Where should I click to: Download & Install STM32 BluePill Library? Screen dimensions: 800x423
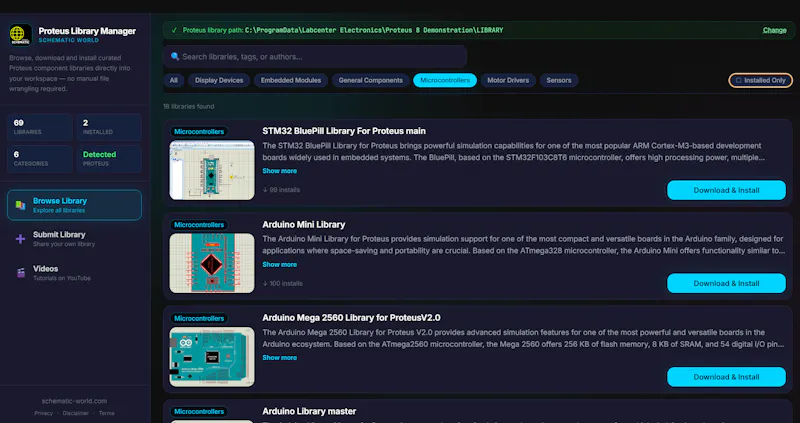tap(726, 190)
